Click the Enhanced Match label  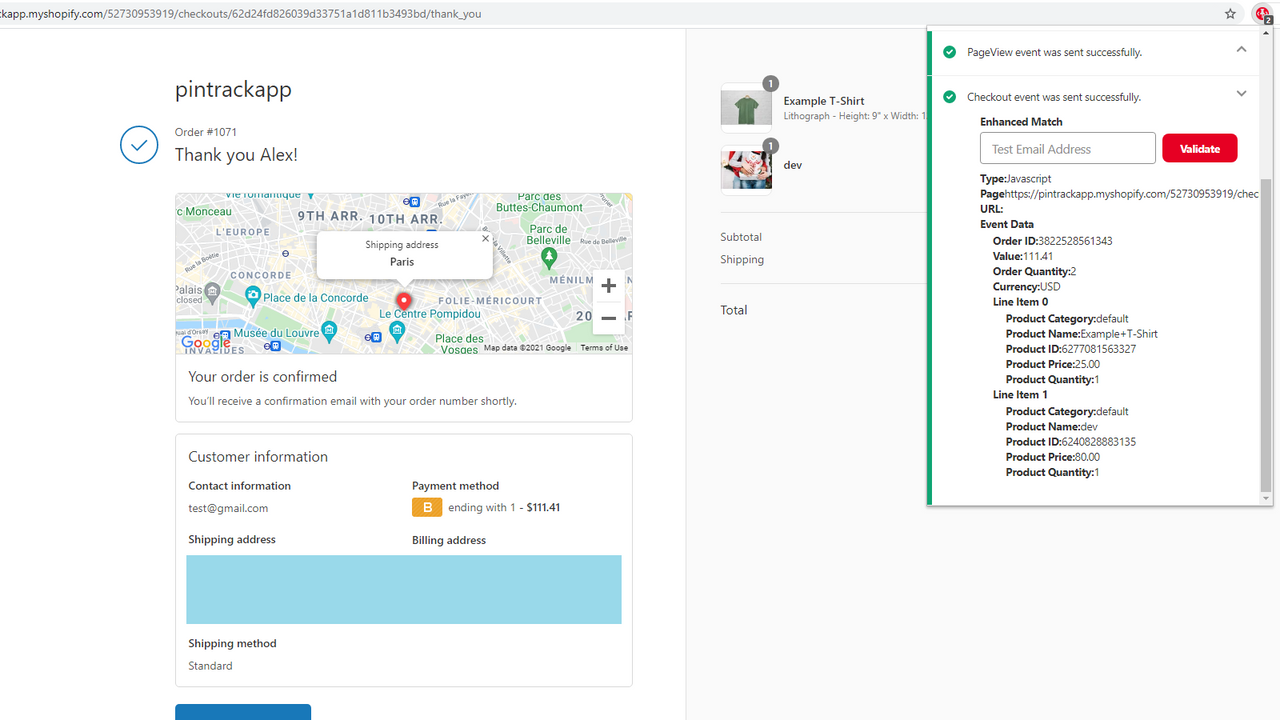pyautogui.click(x=1021, y=122)
